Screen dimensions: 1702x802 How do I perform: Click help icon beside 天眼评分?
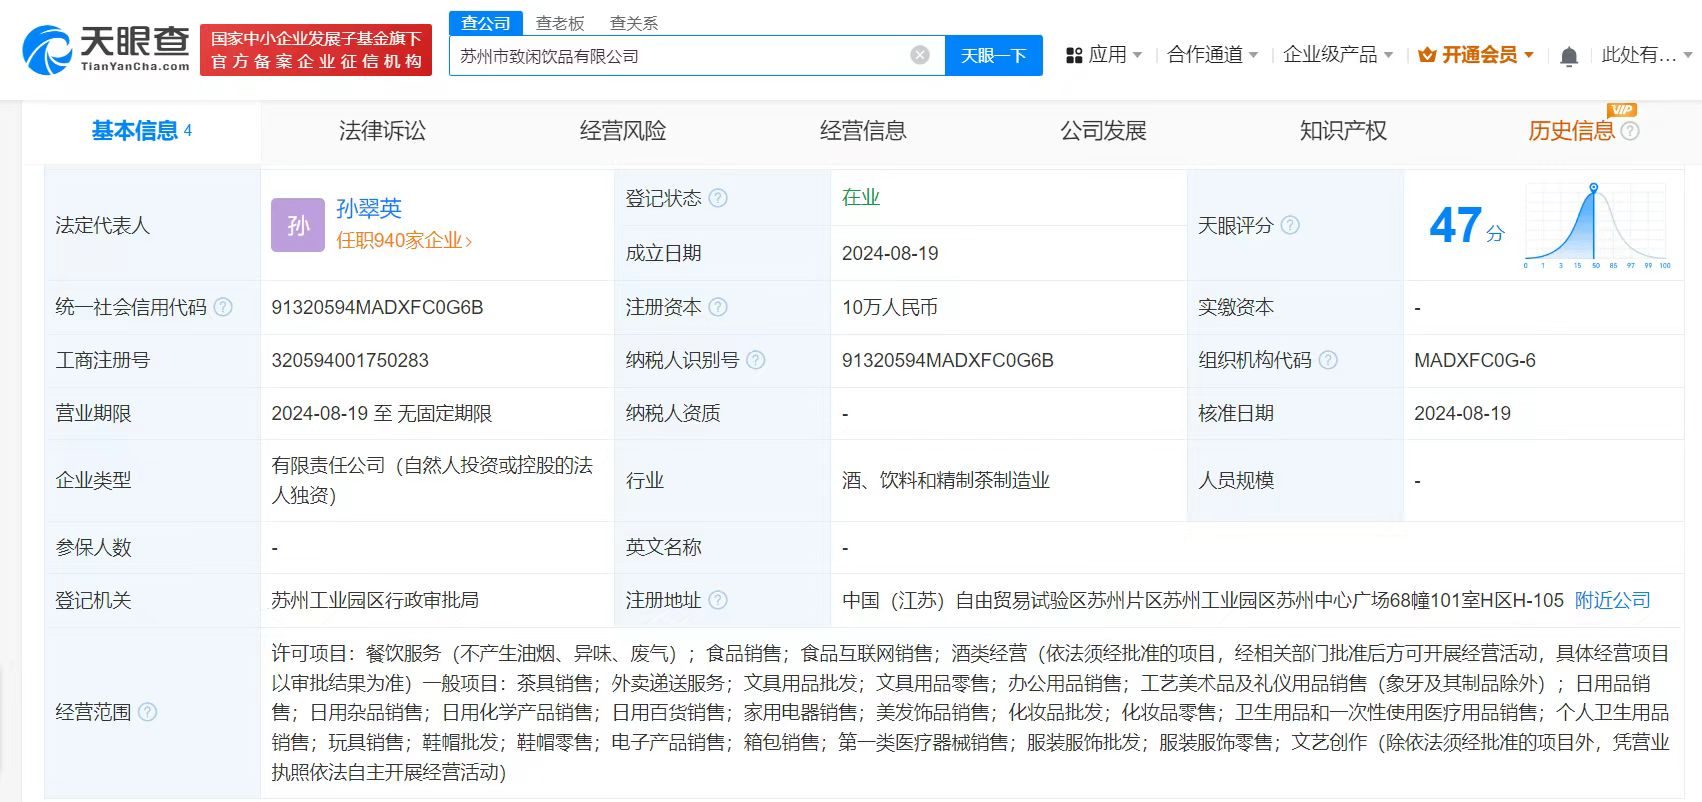pos(1290,225)
